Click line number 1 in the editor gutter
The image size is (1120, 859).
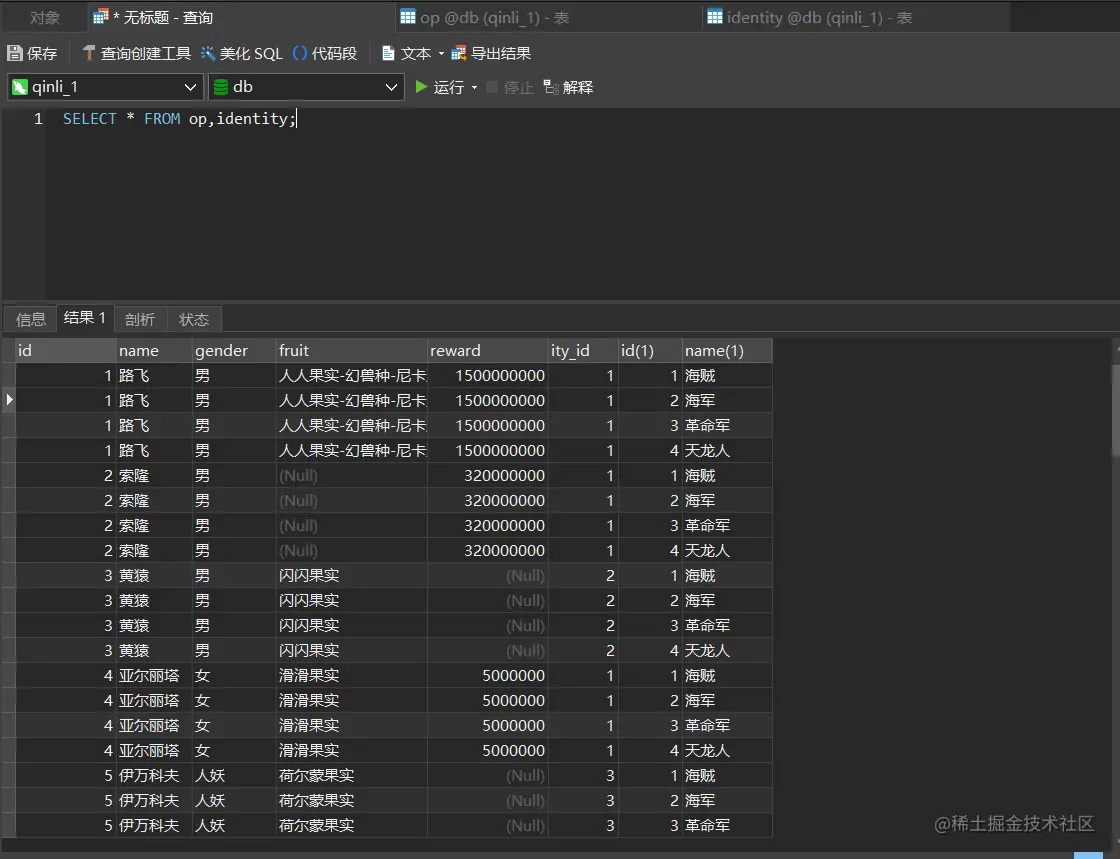38,119
